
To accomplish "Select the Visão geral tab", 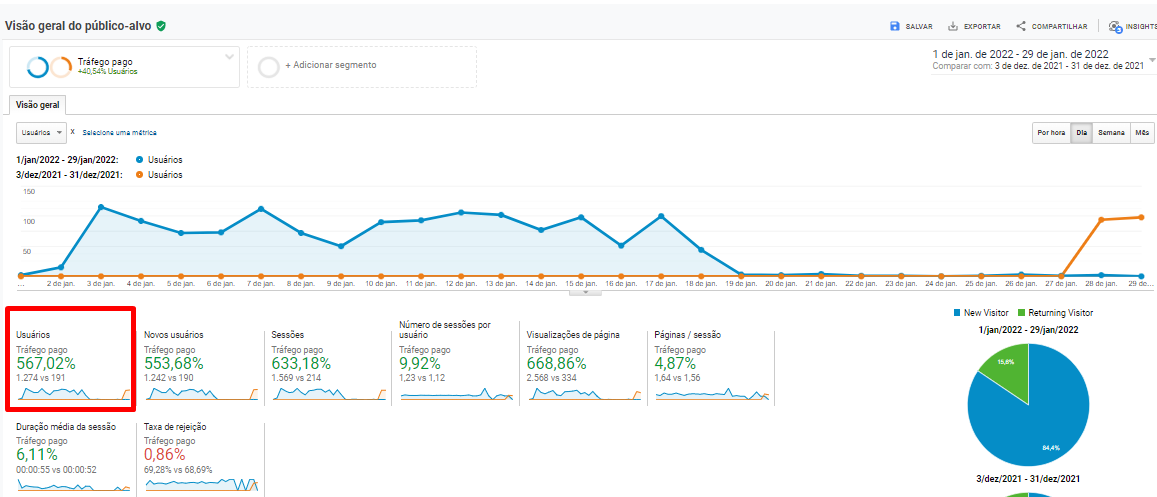I will pyautogui.click(x=37, y=105).
